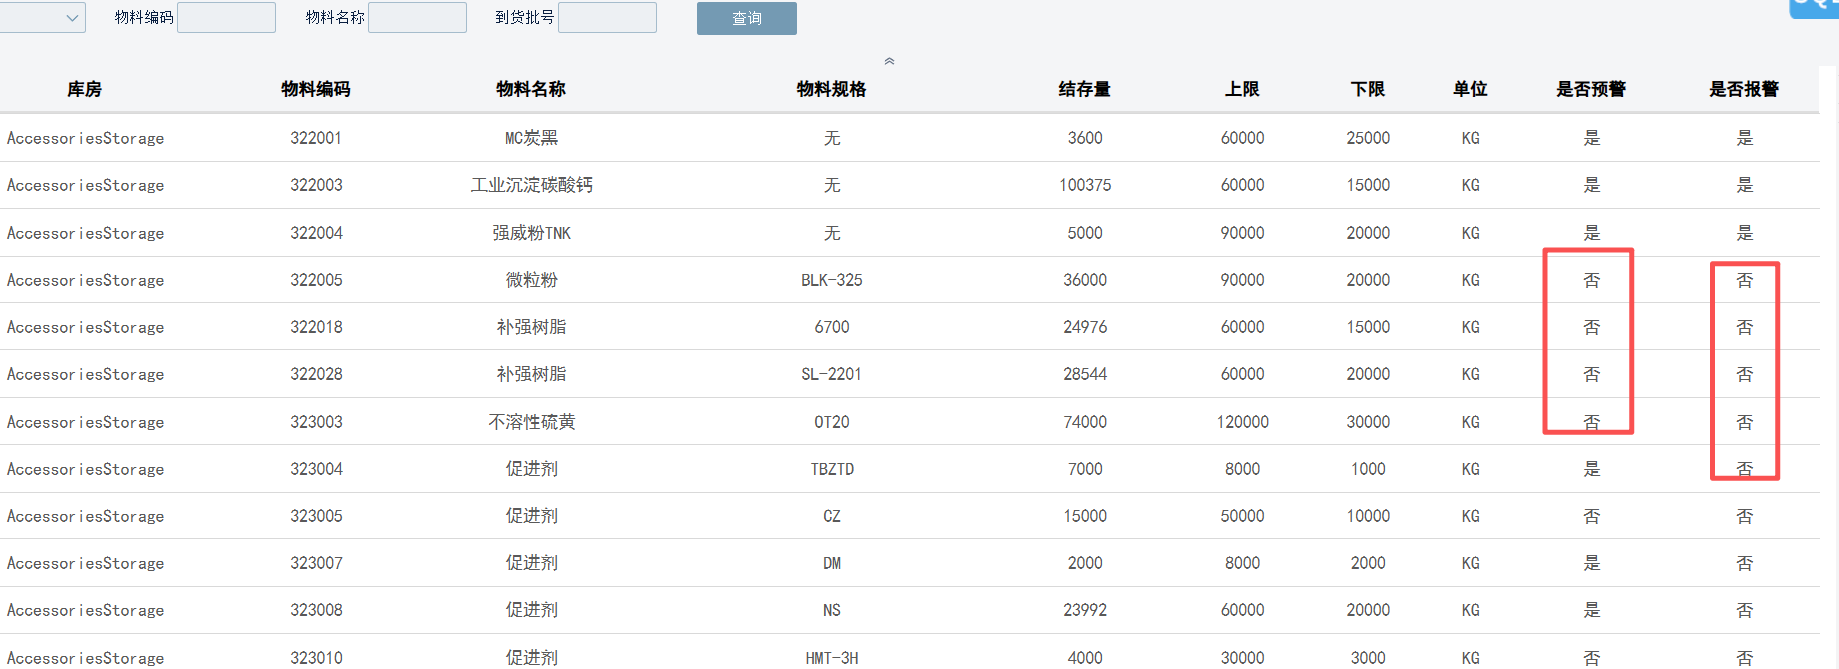Focus the 到货批号 input field
Screen dimensions: 1839x669
[x=607, y=17]
